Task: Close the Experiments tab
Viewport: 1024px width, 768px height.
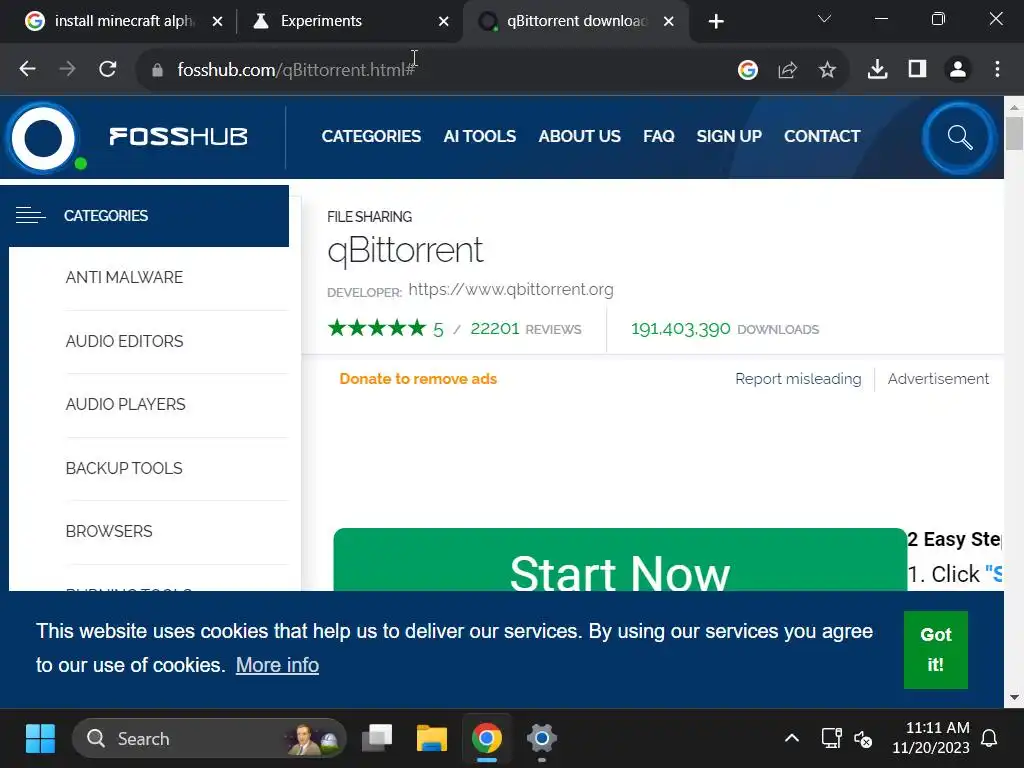Action: click(443, 22)
